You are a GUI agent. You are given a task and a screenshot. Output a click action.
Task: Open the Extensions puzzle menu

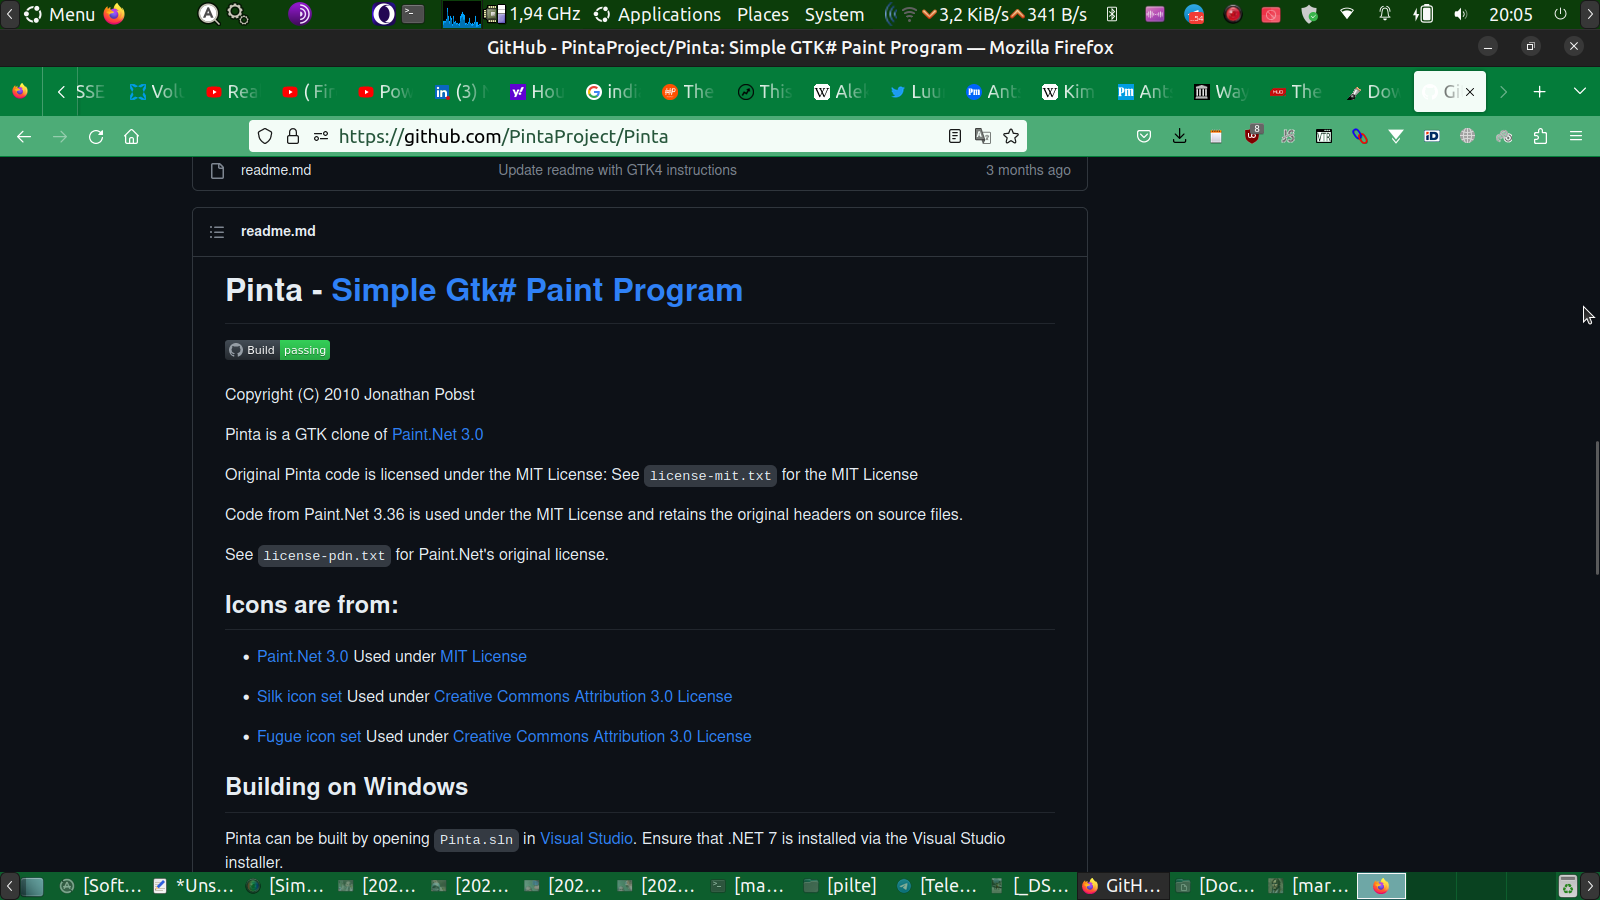pos(1540,136)
